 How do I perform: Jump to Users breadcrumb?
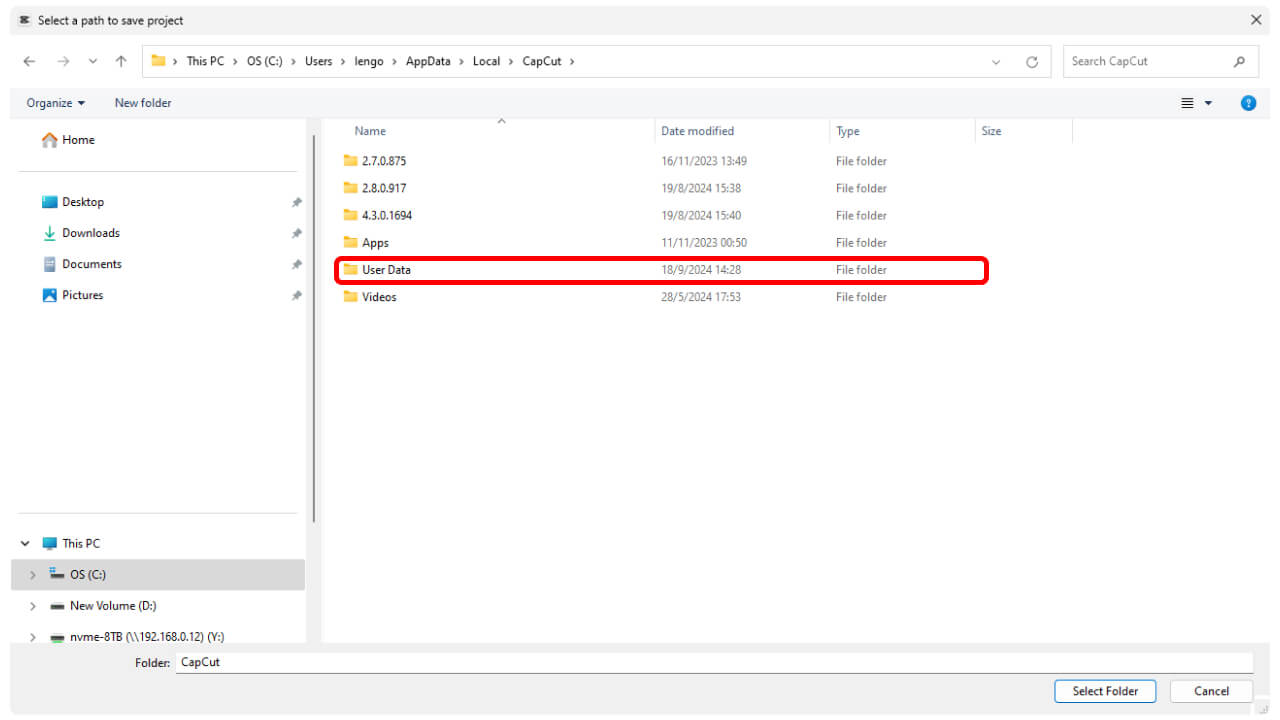[318, 61]
